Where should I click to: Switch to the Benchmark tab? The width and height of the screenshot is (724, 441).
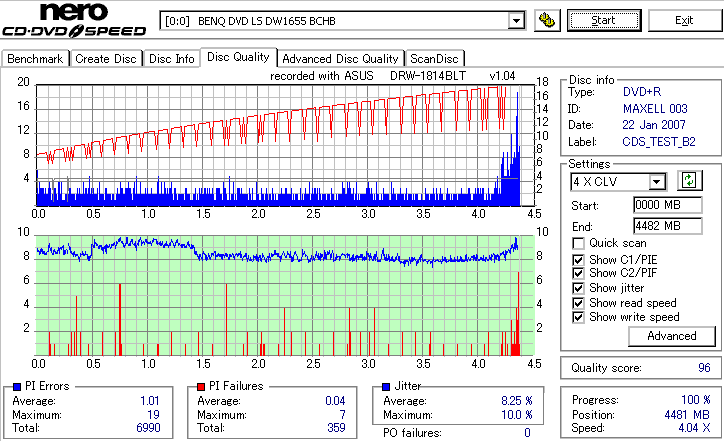point(35,59)
